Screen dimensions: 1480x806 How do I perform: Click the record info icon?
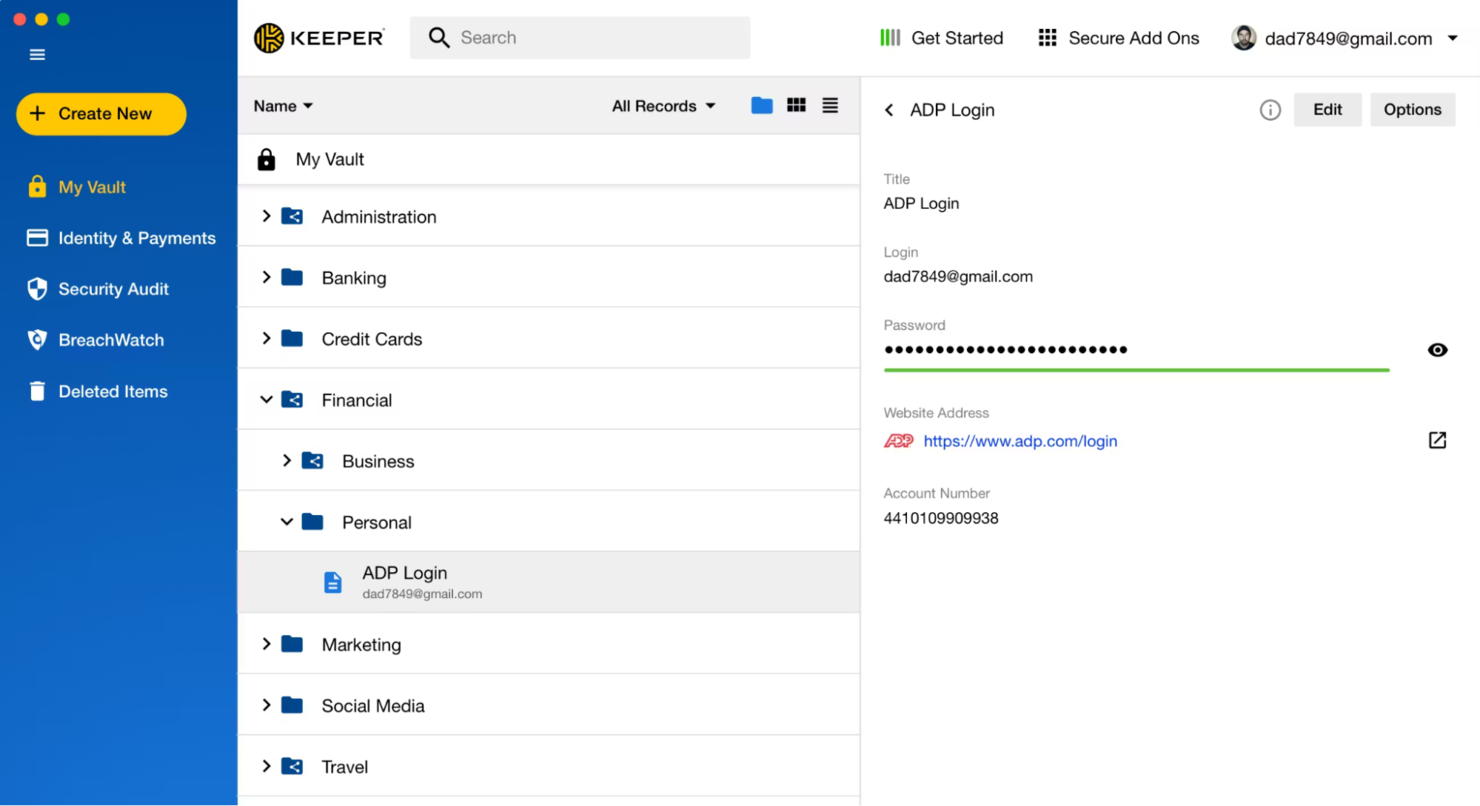click(x=1270, y=110)
